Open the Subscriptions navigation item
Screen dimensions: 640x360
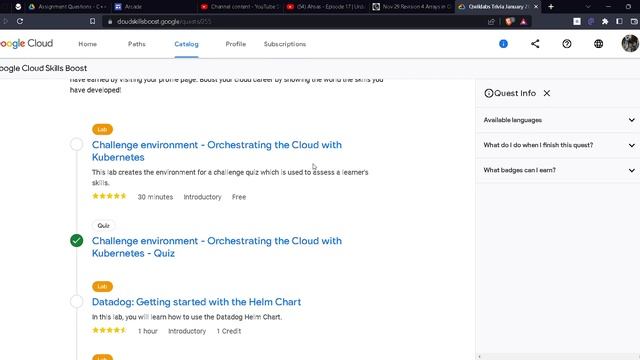pyautogui.click(x=284, y=44)
